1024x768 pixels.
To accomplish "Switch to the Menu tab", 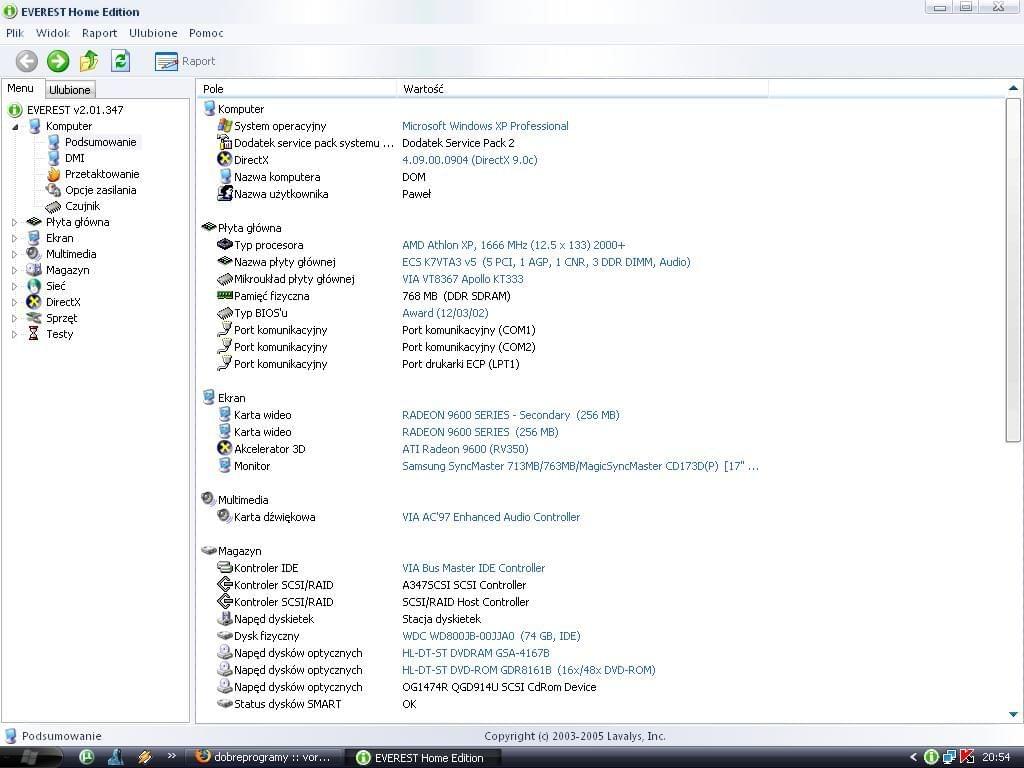I will click(x=20, y=88).
